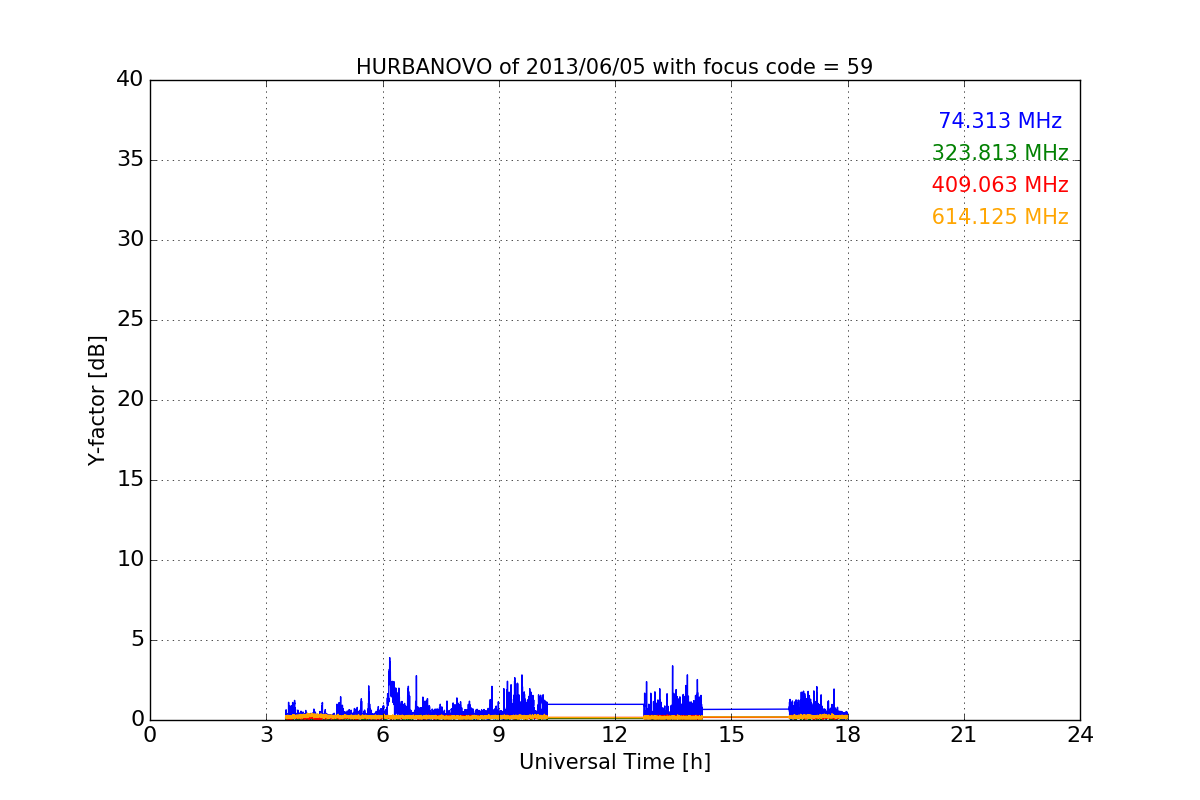Select the orange 614.125 MHz legend label
The image size is (1200, 800).
tap(1000, 217)
